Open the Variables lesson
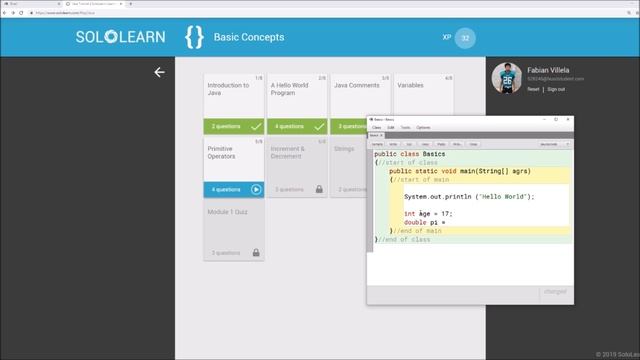 click(x=424, y=95)
